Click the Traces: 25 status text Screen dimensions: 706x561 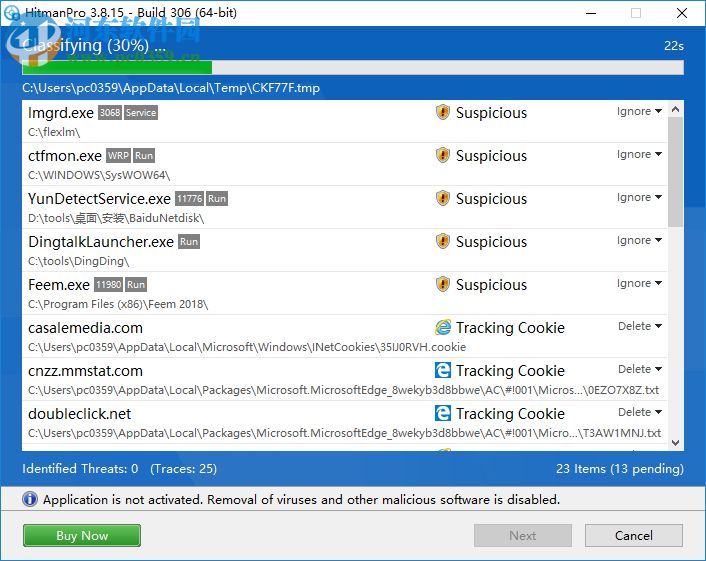[183, 468]
